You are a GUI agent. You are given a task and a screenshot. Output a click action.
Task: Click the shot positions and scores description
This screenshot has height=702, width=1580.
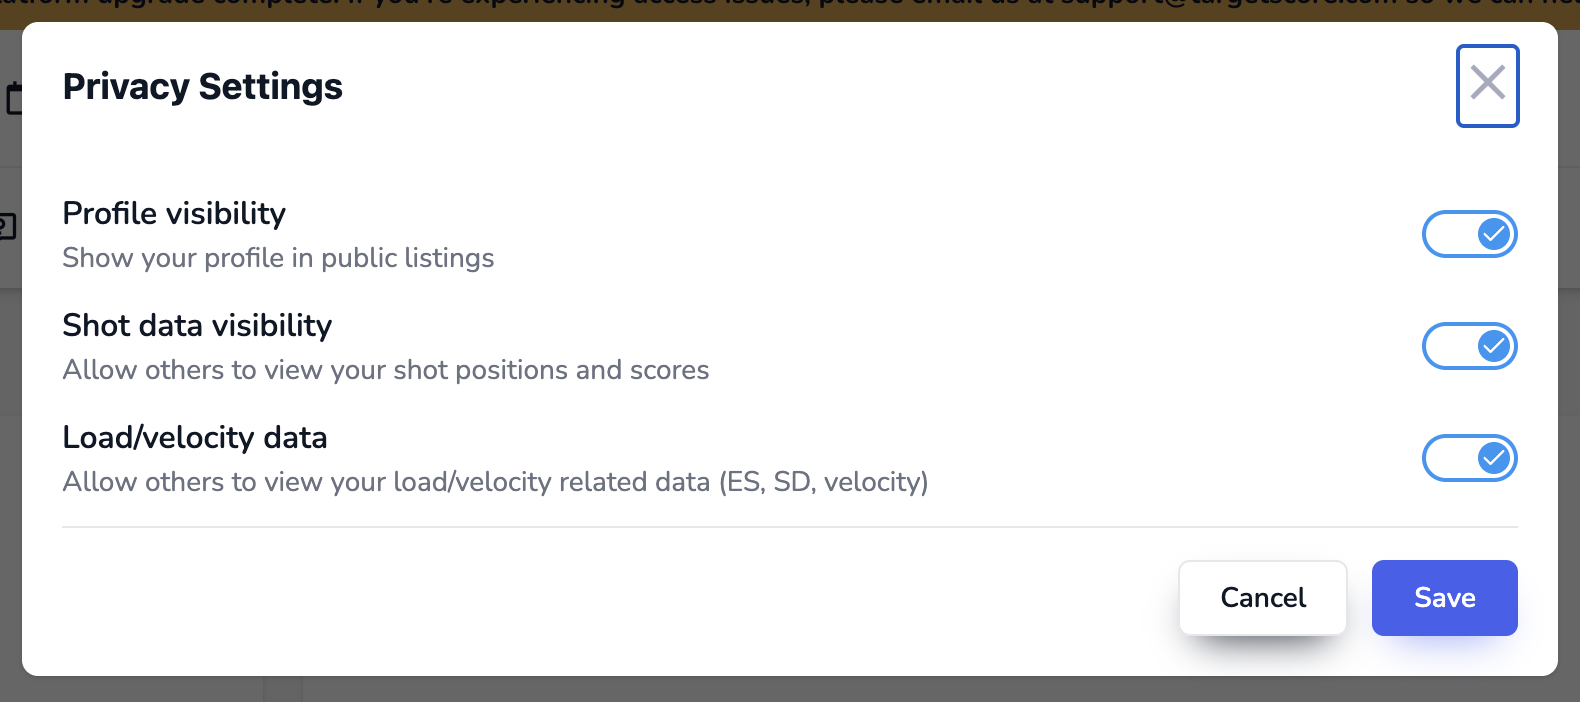pyautogui.click(x=386, y=370)
